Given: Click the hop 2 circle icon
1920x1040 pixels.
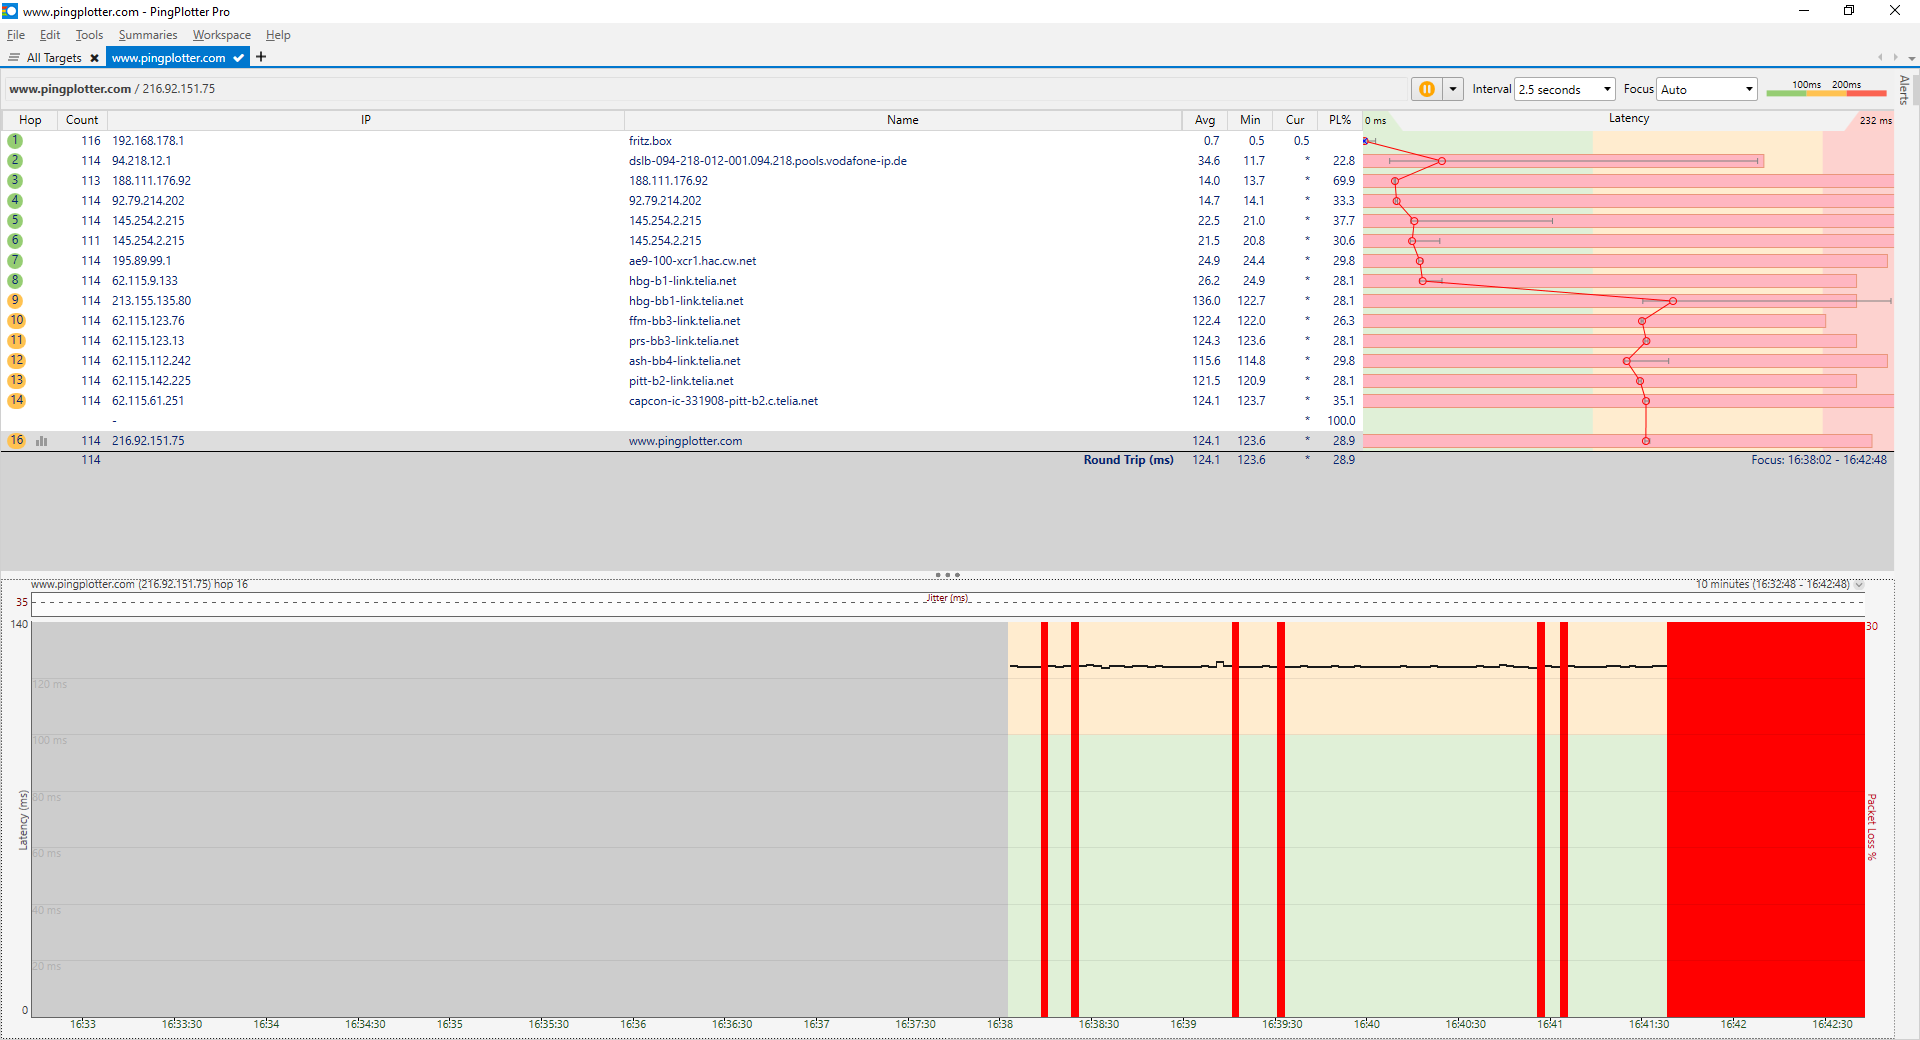Looking at the screenshot, I should click(x=15, y=161).
